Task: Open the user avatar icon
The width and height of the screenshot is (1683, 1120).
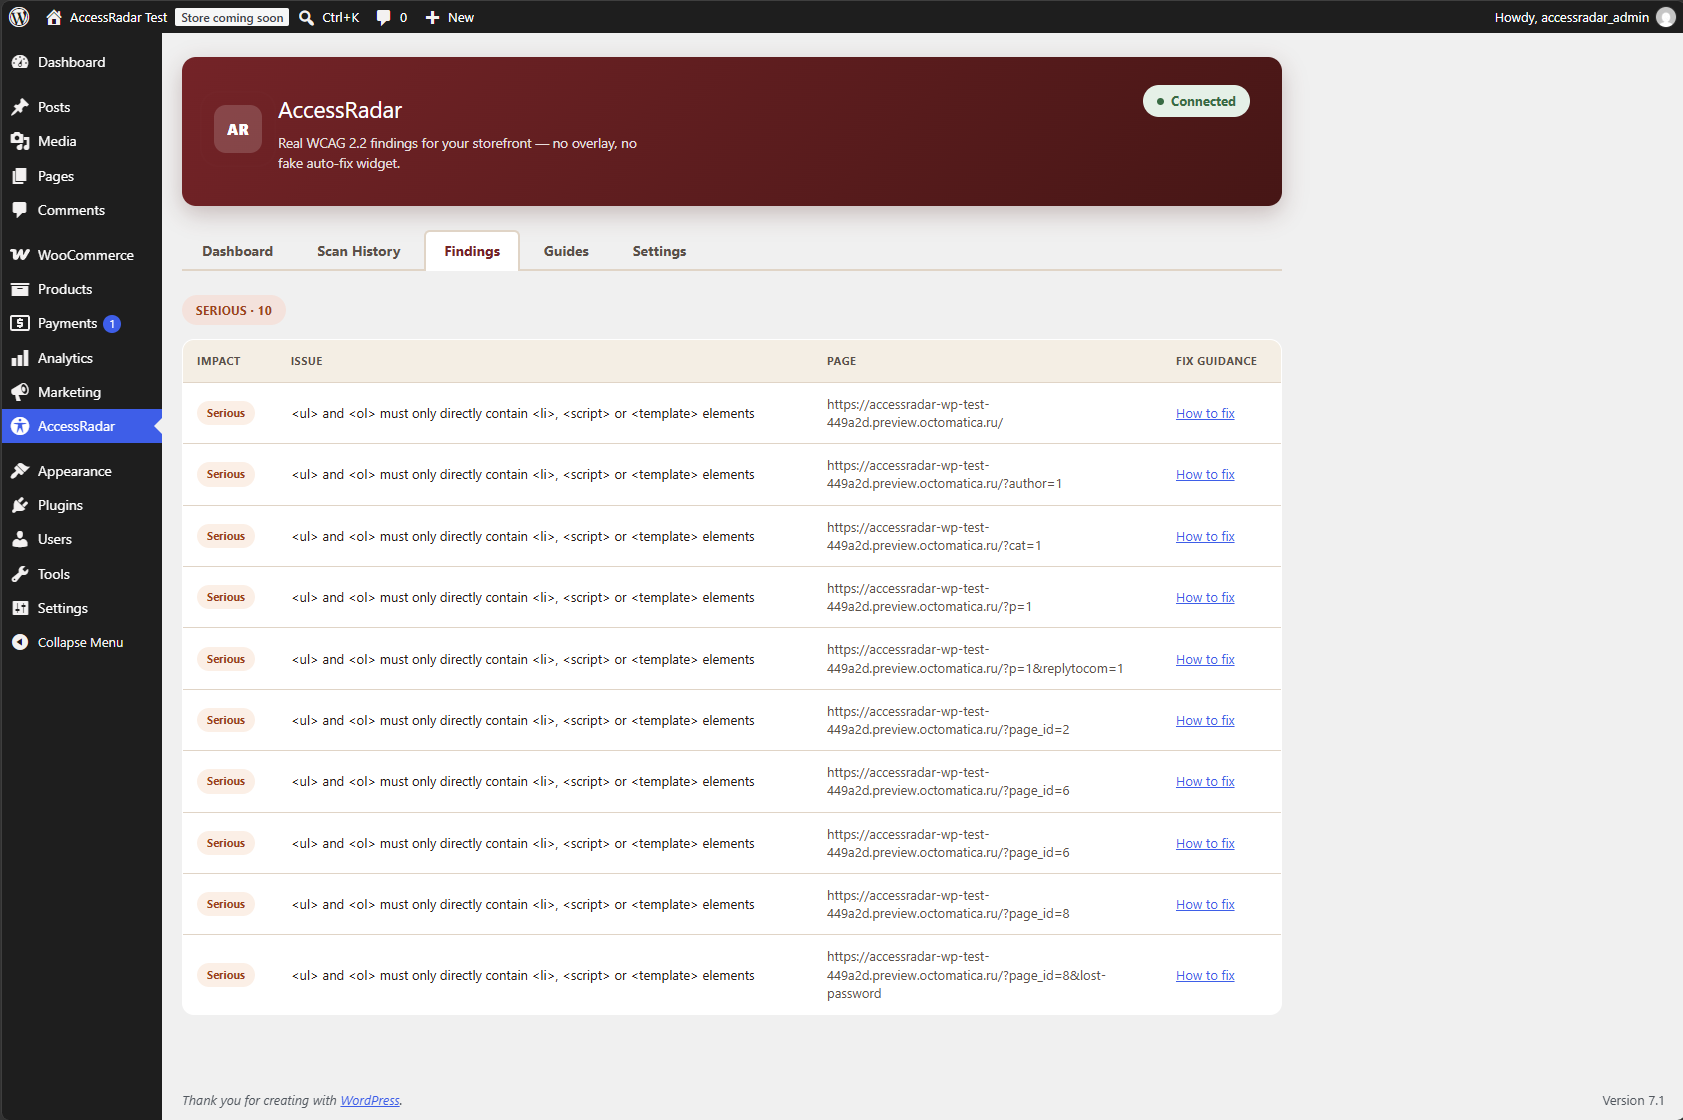Action: click(1665, 17)
